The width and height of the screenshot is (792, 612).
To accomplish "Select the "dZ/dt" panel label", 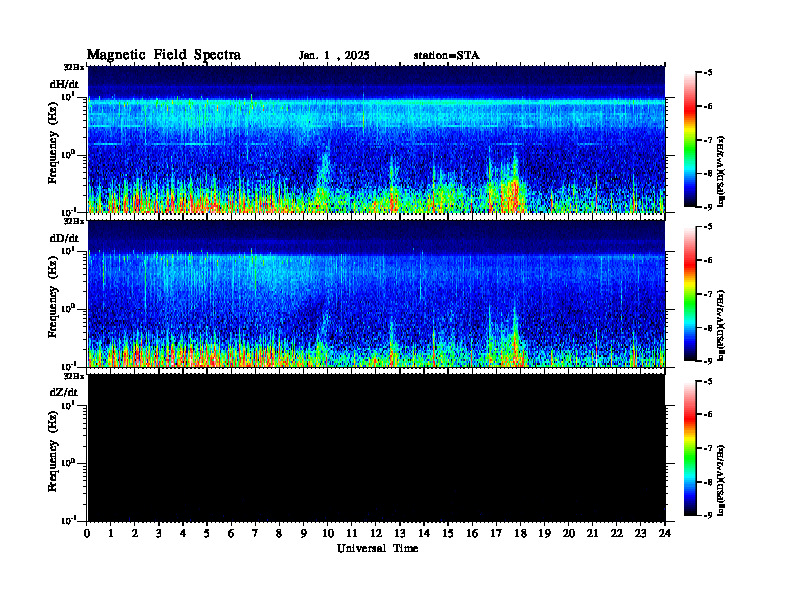I will pyautogui.click(x=64, y=392).
